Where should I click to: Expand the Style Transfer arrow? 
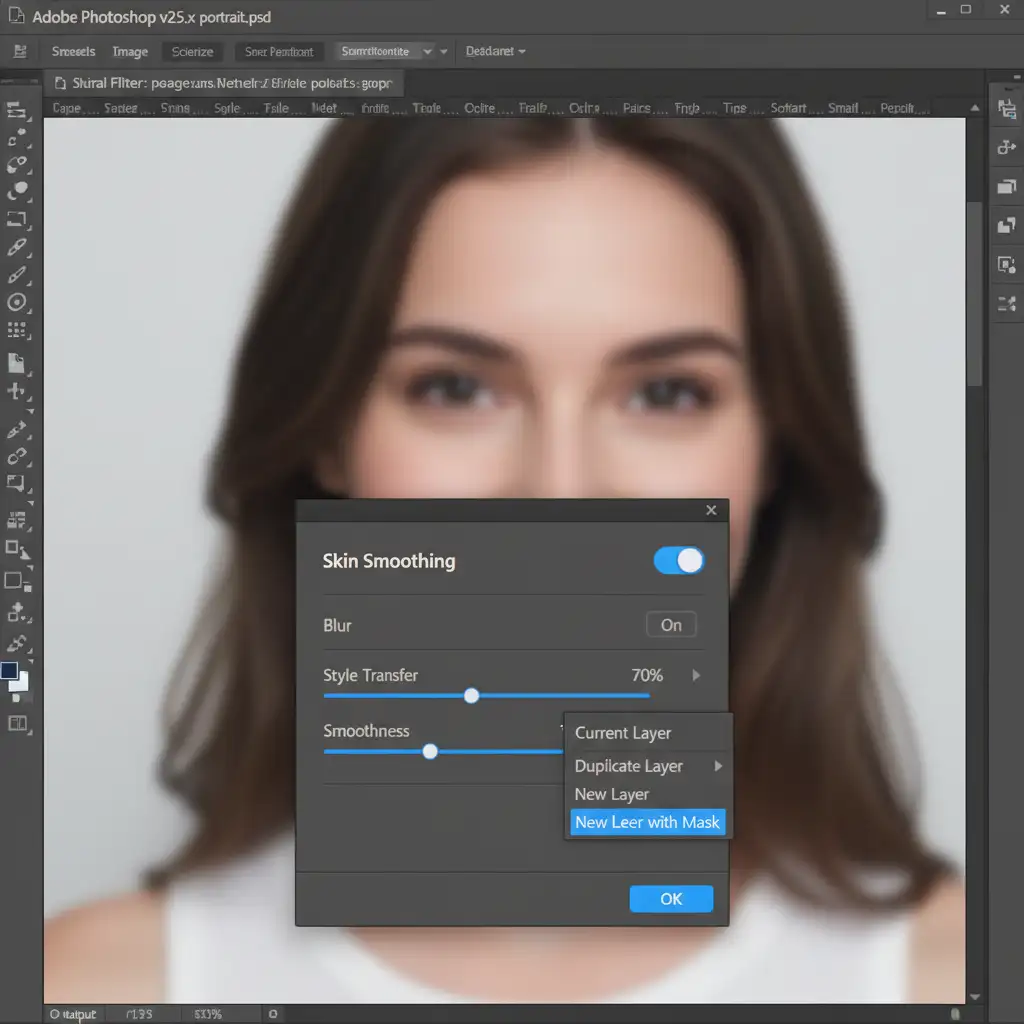697,676
